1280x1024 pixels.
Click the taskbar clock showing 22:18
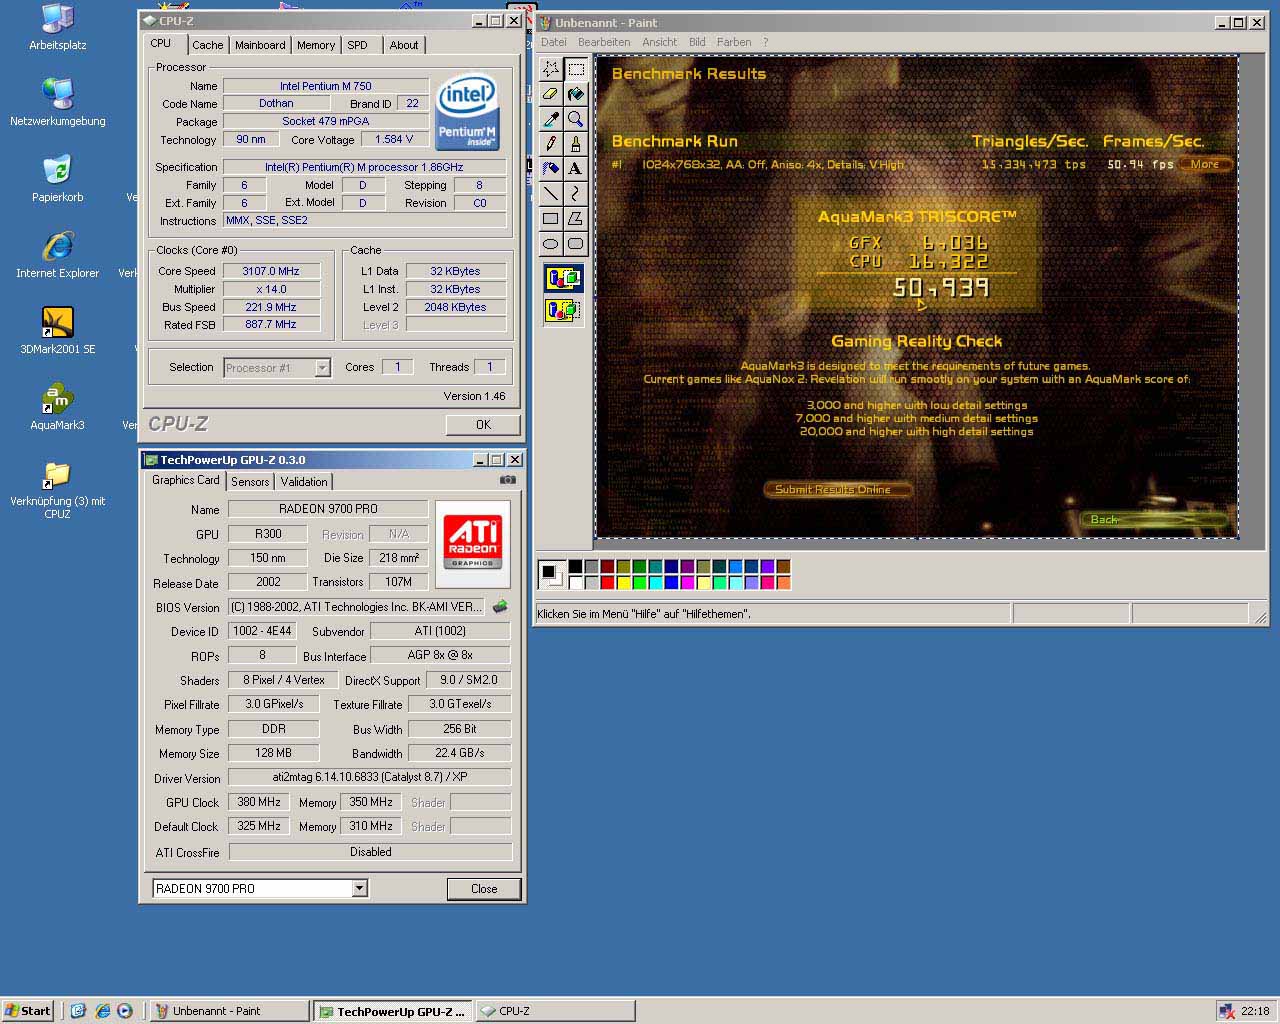pyautogui.click(x=1255, y=1011)
